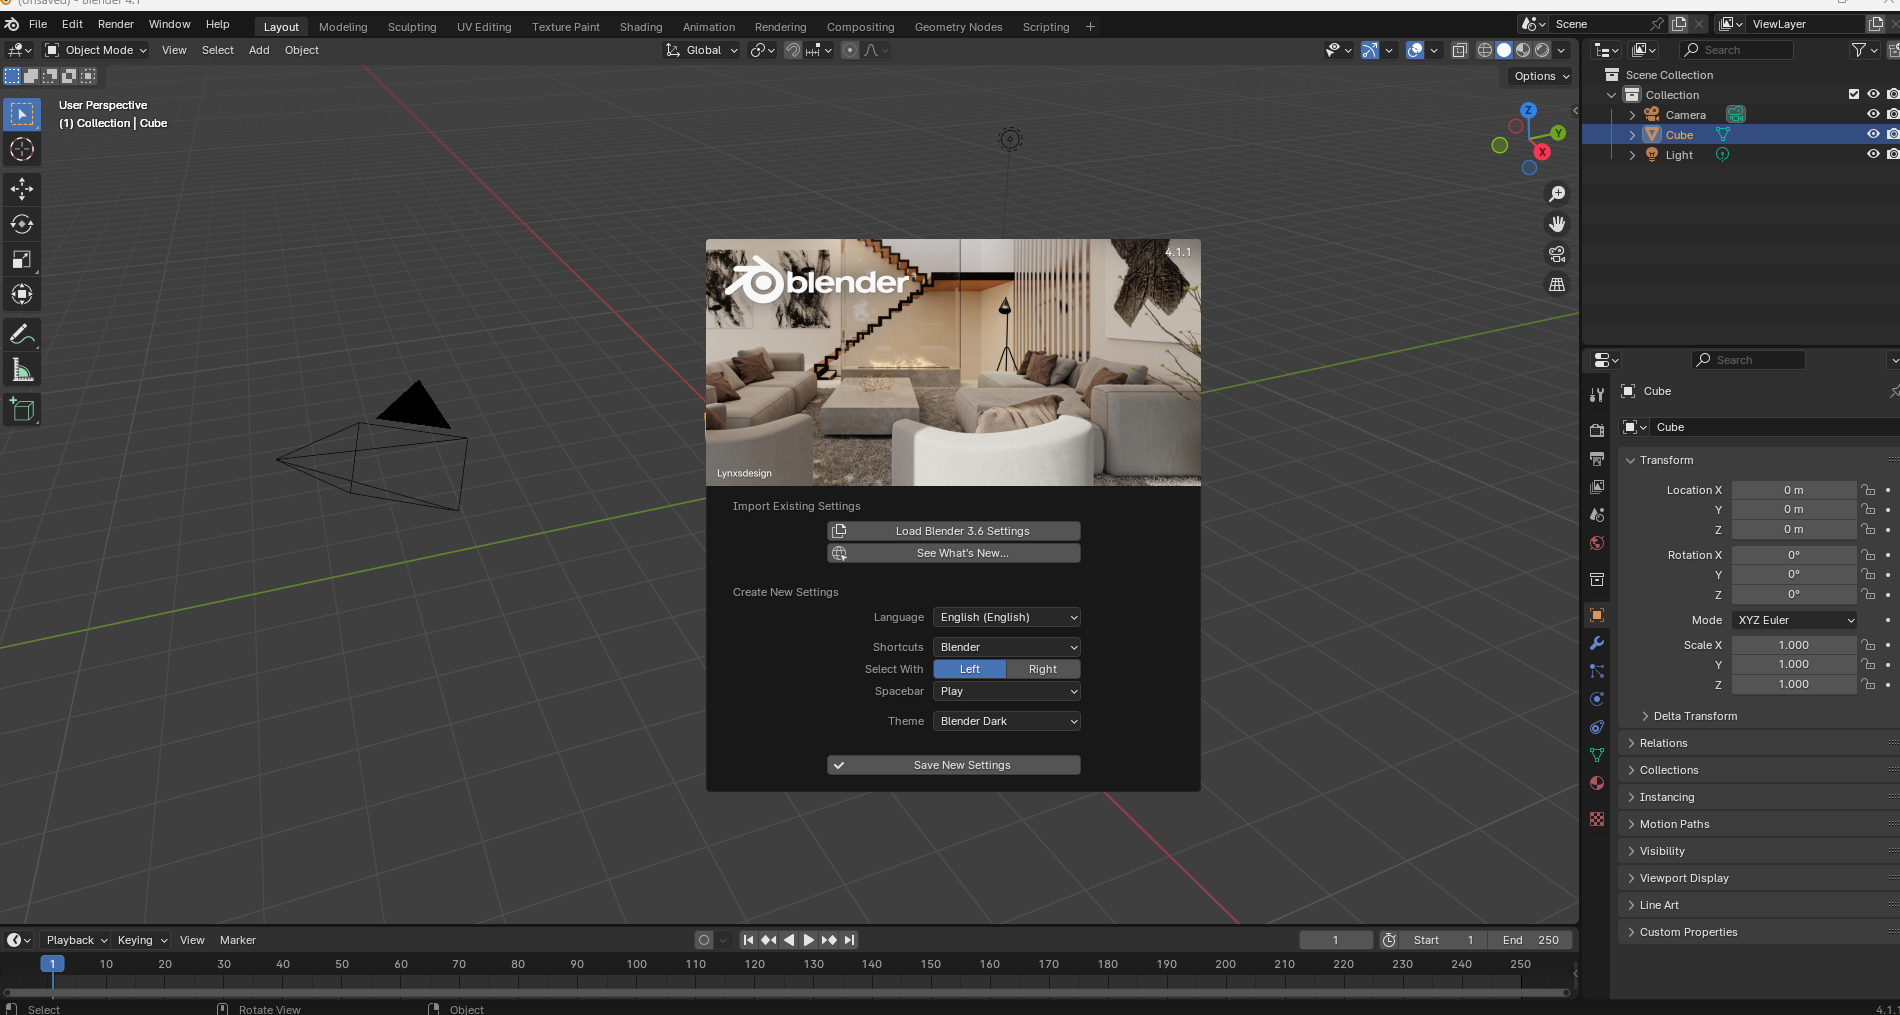
Task: Click the outliner Search field
Action: coord(1737,50)
